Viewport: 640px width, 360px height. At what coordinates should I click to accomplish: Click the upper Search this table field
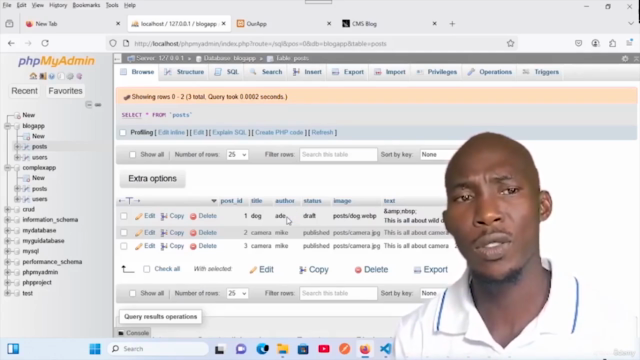pos(338,155)
